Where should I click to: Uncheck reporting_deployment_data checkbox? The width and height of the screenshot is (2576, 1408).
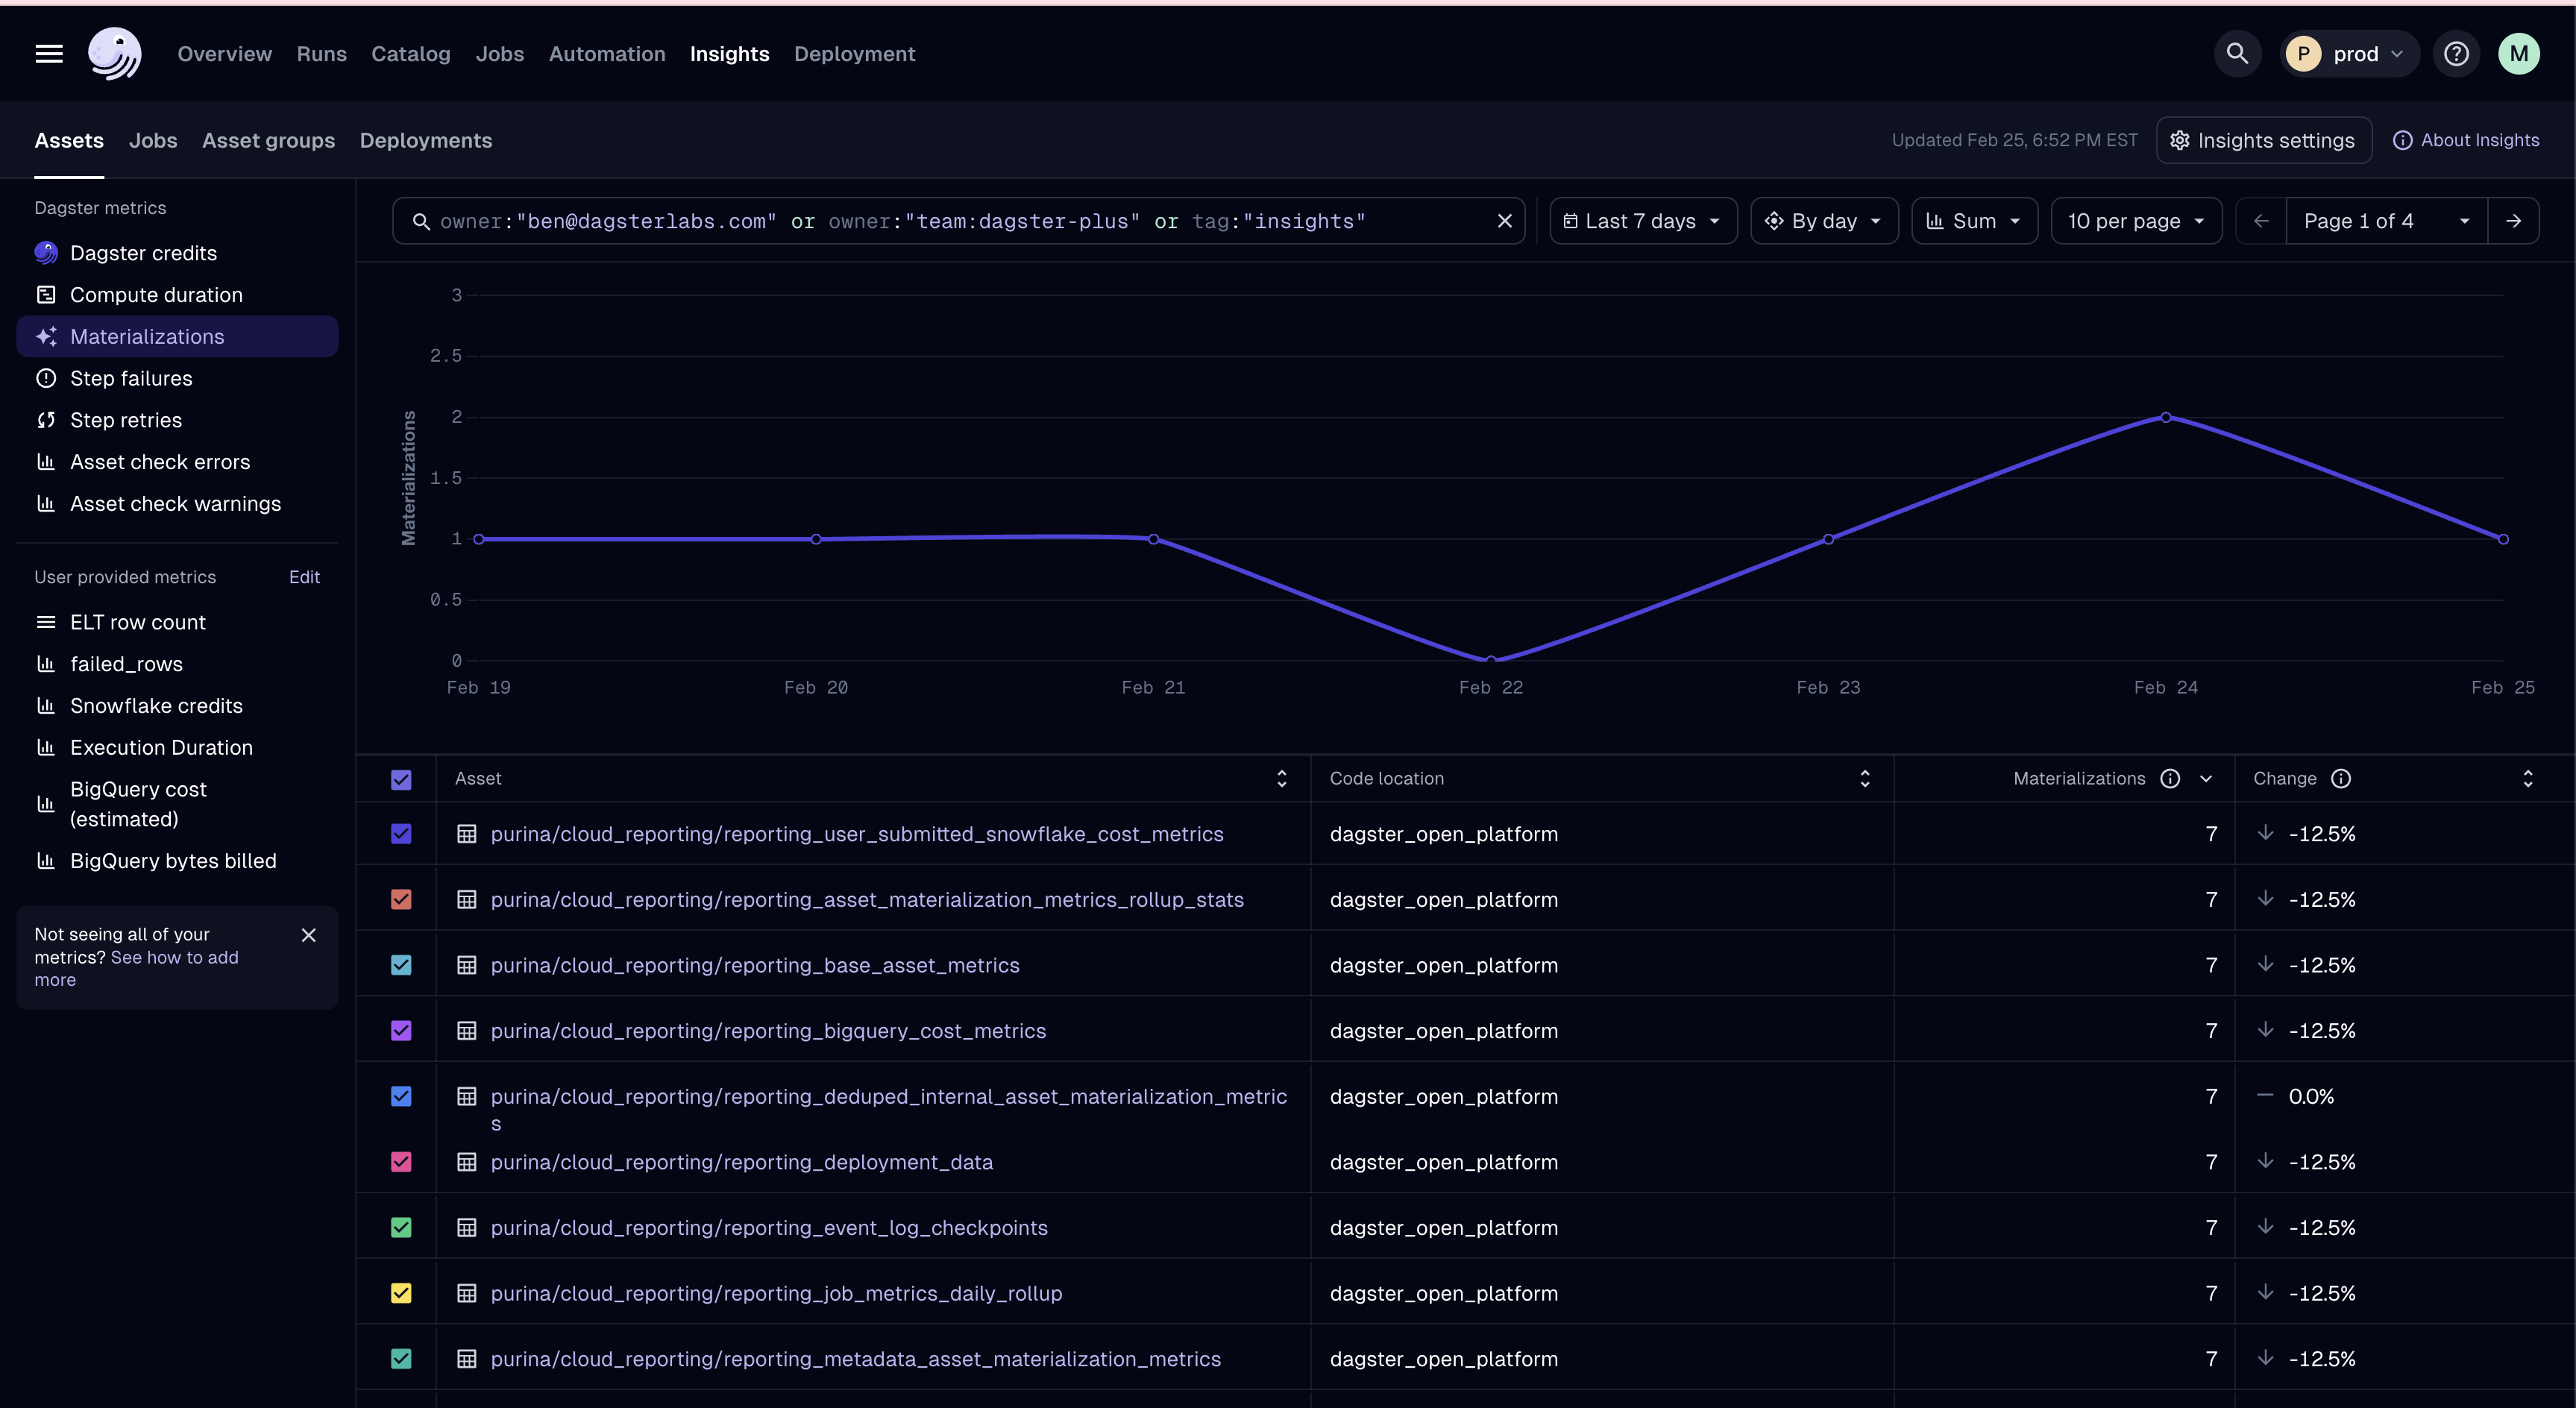pyautogui.click(x=401, y=1162)
